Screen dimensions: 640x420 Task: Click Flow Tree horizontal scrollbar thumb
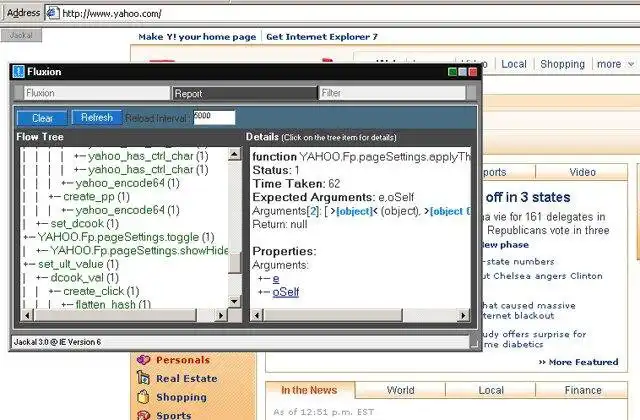pyautogui.click(x=116, y=315)
